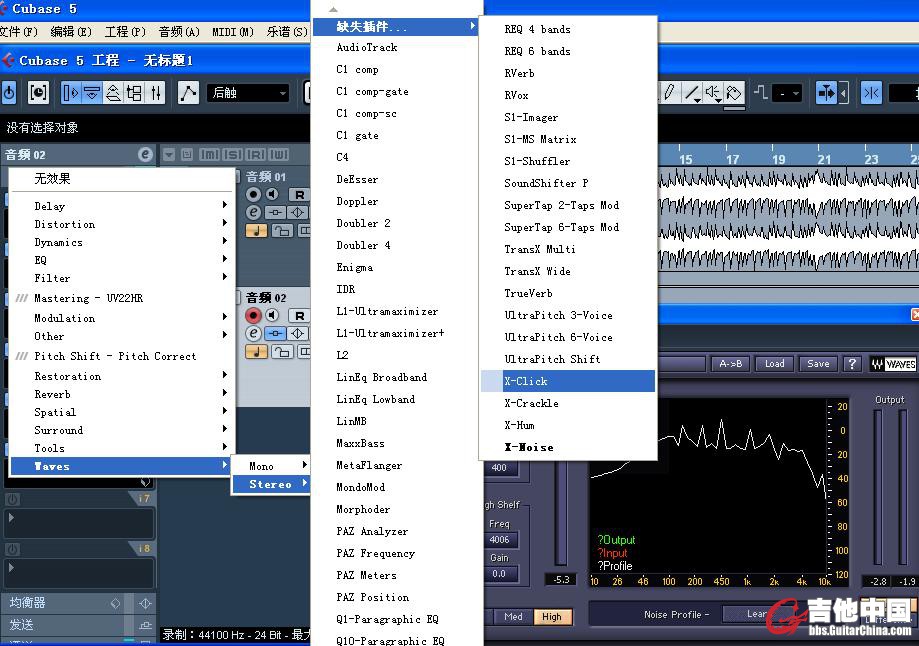This screenshot has height=646, width=919.
Task: Open channel settings for track 音频 01
Action: (253, 213)
